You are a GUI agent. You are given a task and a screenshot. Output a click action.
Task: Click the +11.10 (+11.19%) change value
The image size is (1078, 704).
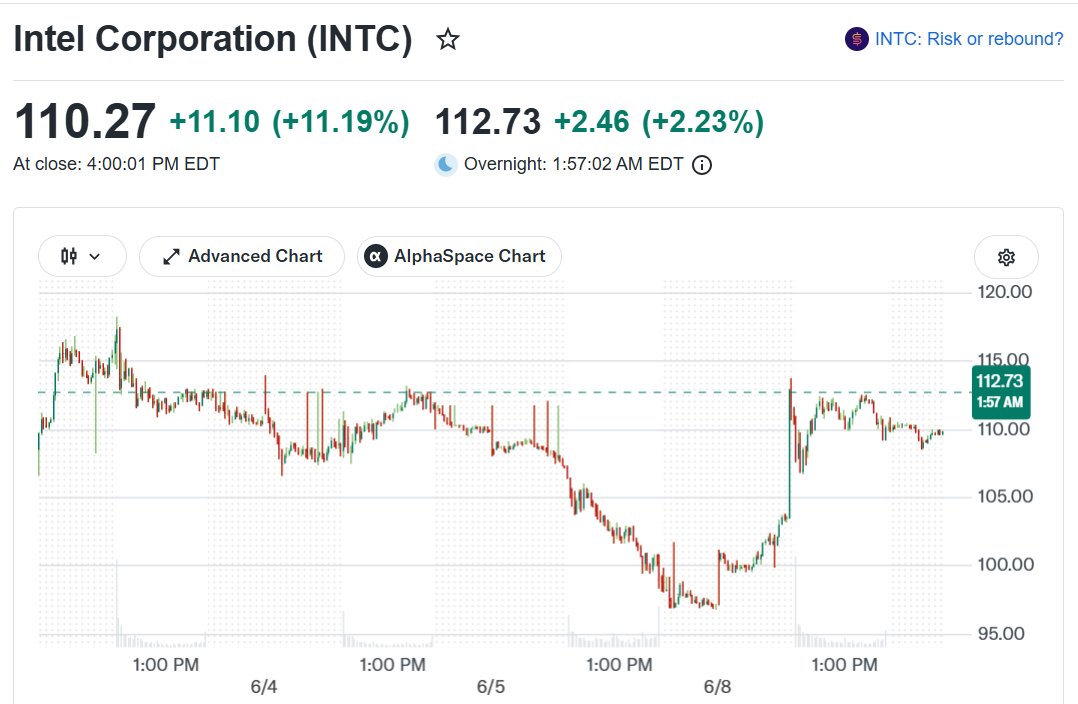point(289,122)
